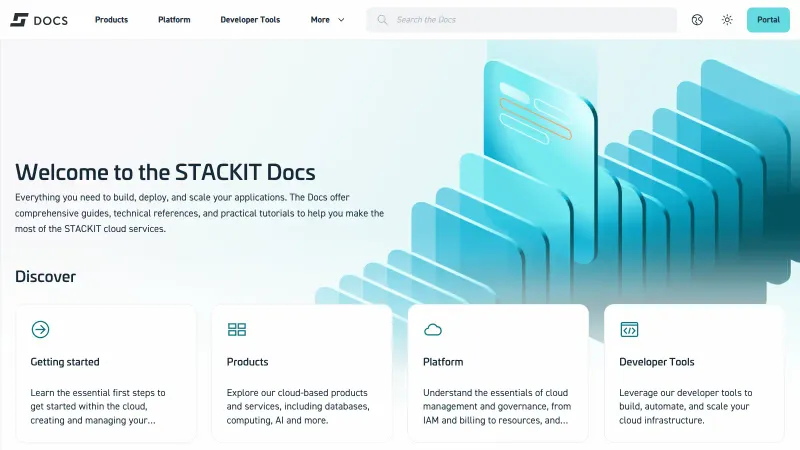Click the Platform cloud icon
800x450 pixels.
[433, 329]
